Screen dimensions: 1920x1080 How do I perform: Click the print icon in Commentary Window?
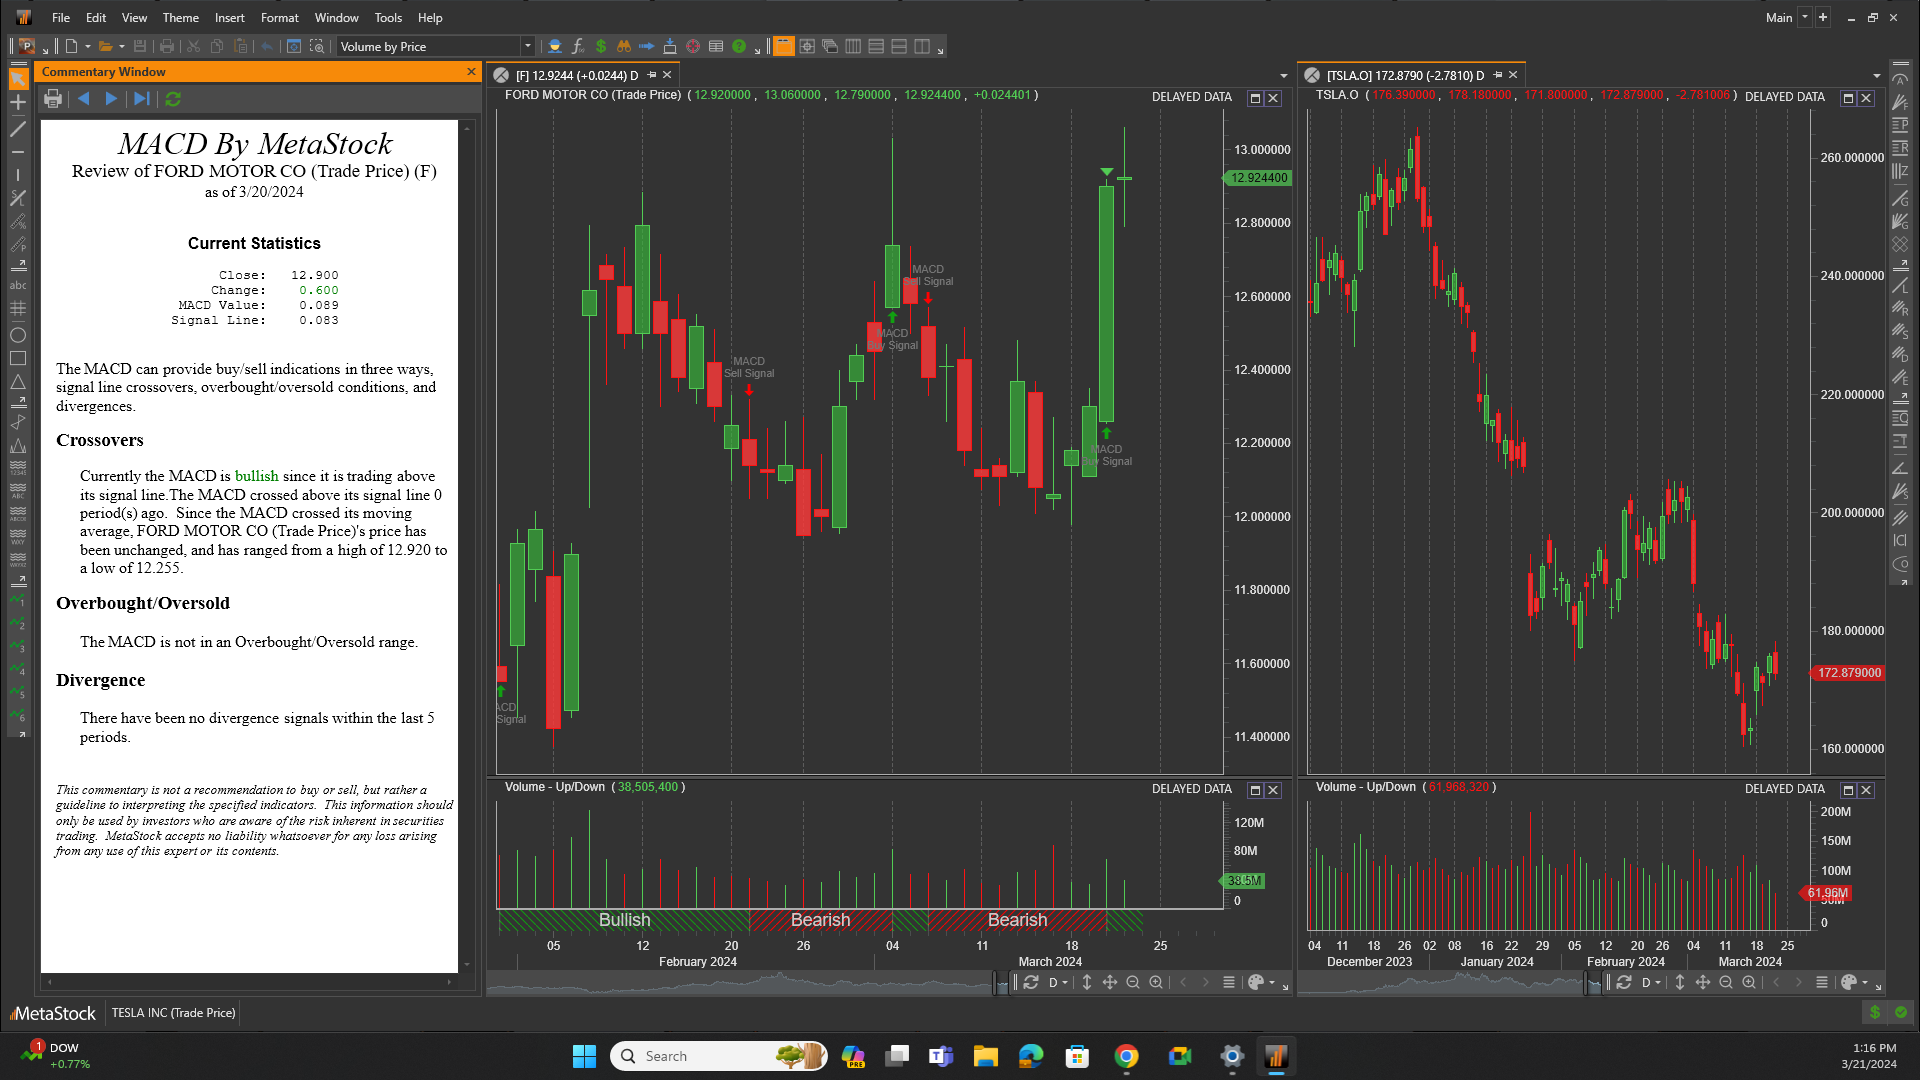(x=53, y=99)
